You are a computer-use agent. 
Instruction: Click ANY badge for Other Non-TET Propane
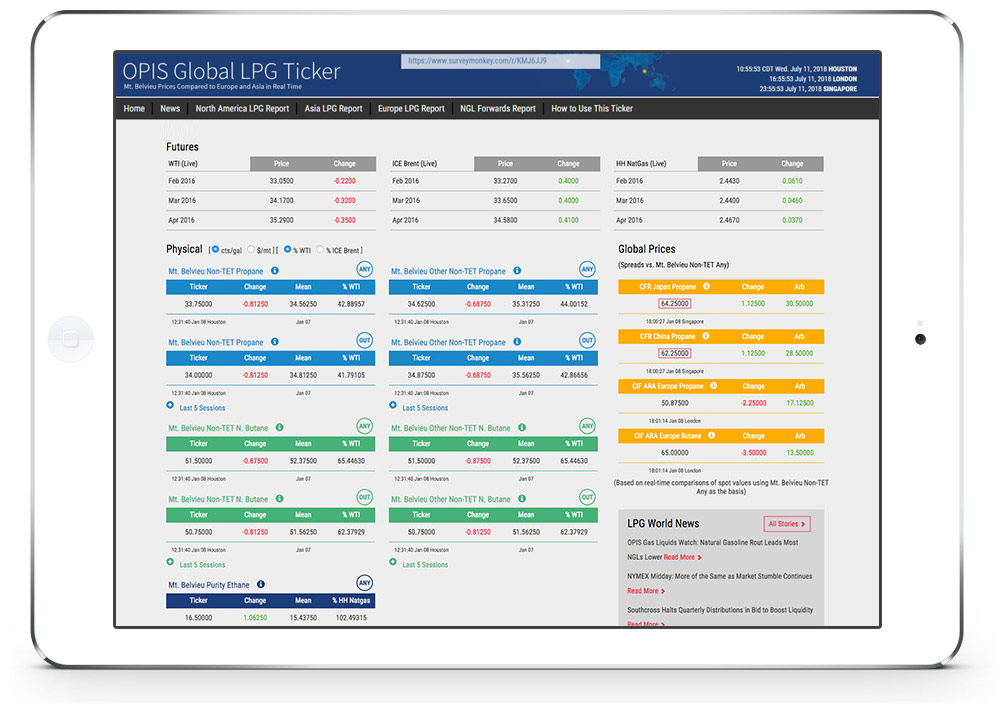[x=587, y=269]
